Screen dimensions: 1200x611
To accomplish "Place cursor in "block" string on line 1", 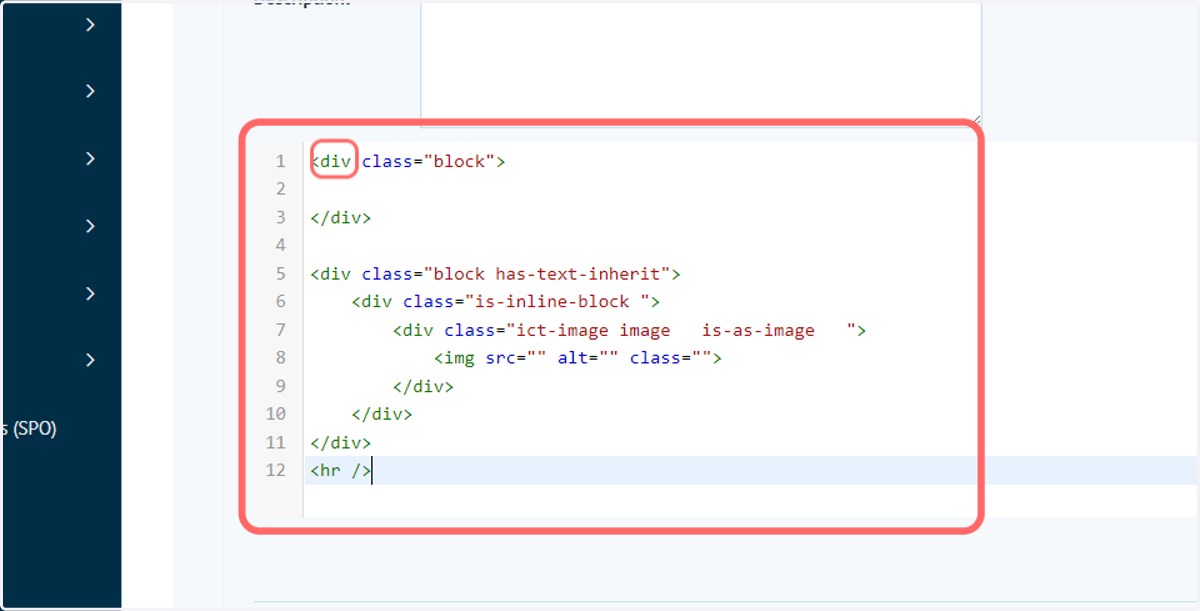I will [x=459, y=161].
